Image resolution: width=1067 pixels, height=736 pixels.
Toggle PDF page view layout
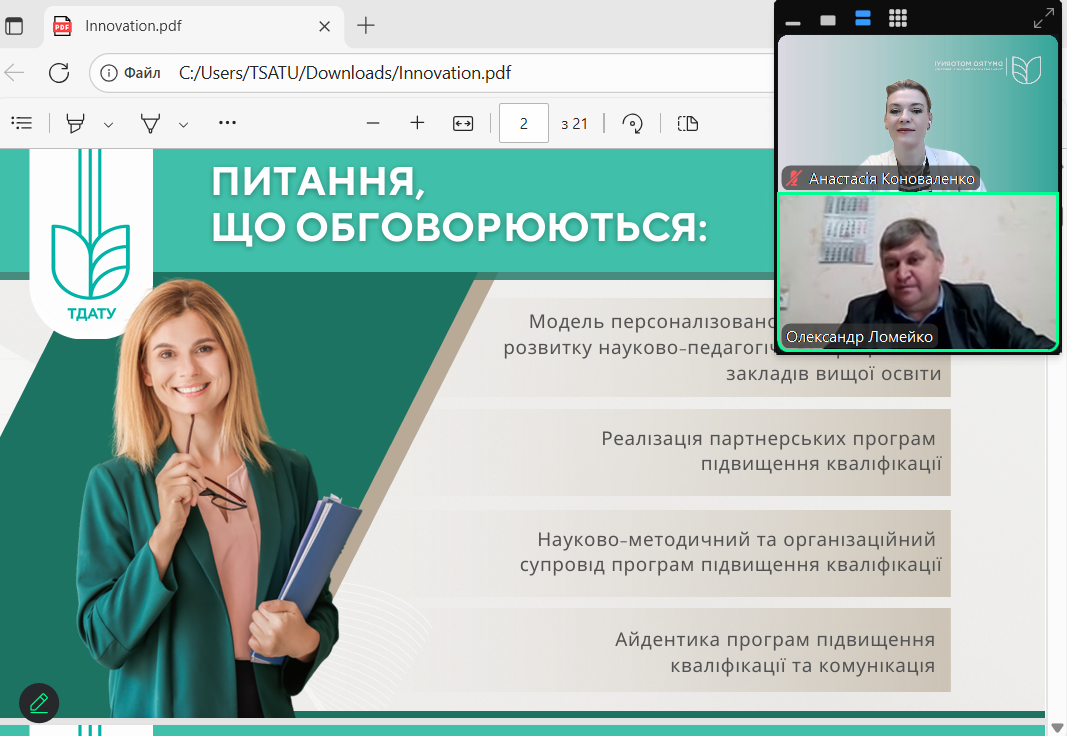(688, 123)
